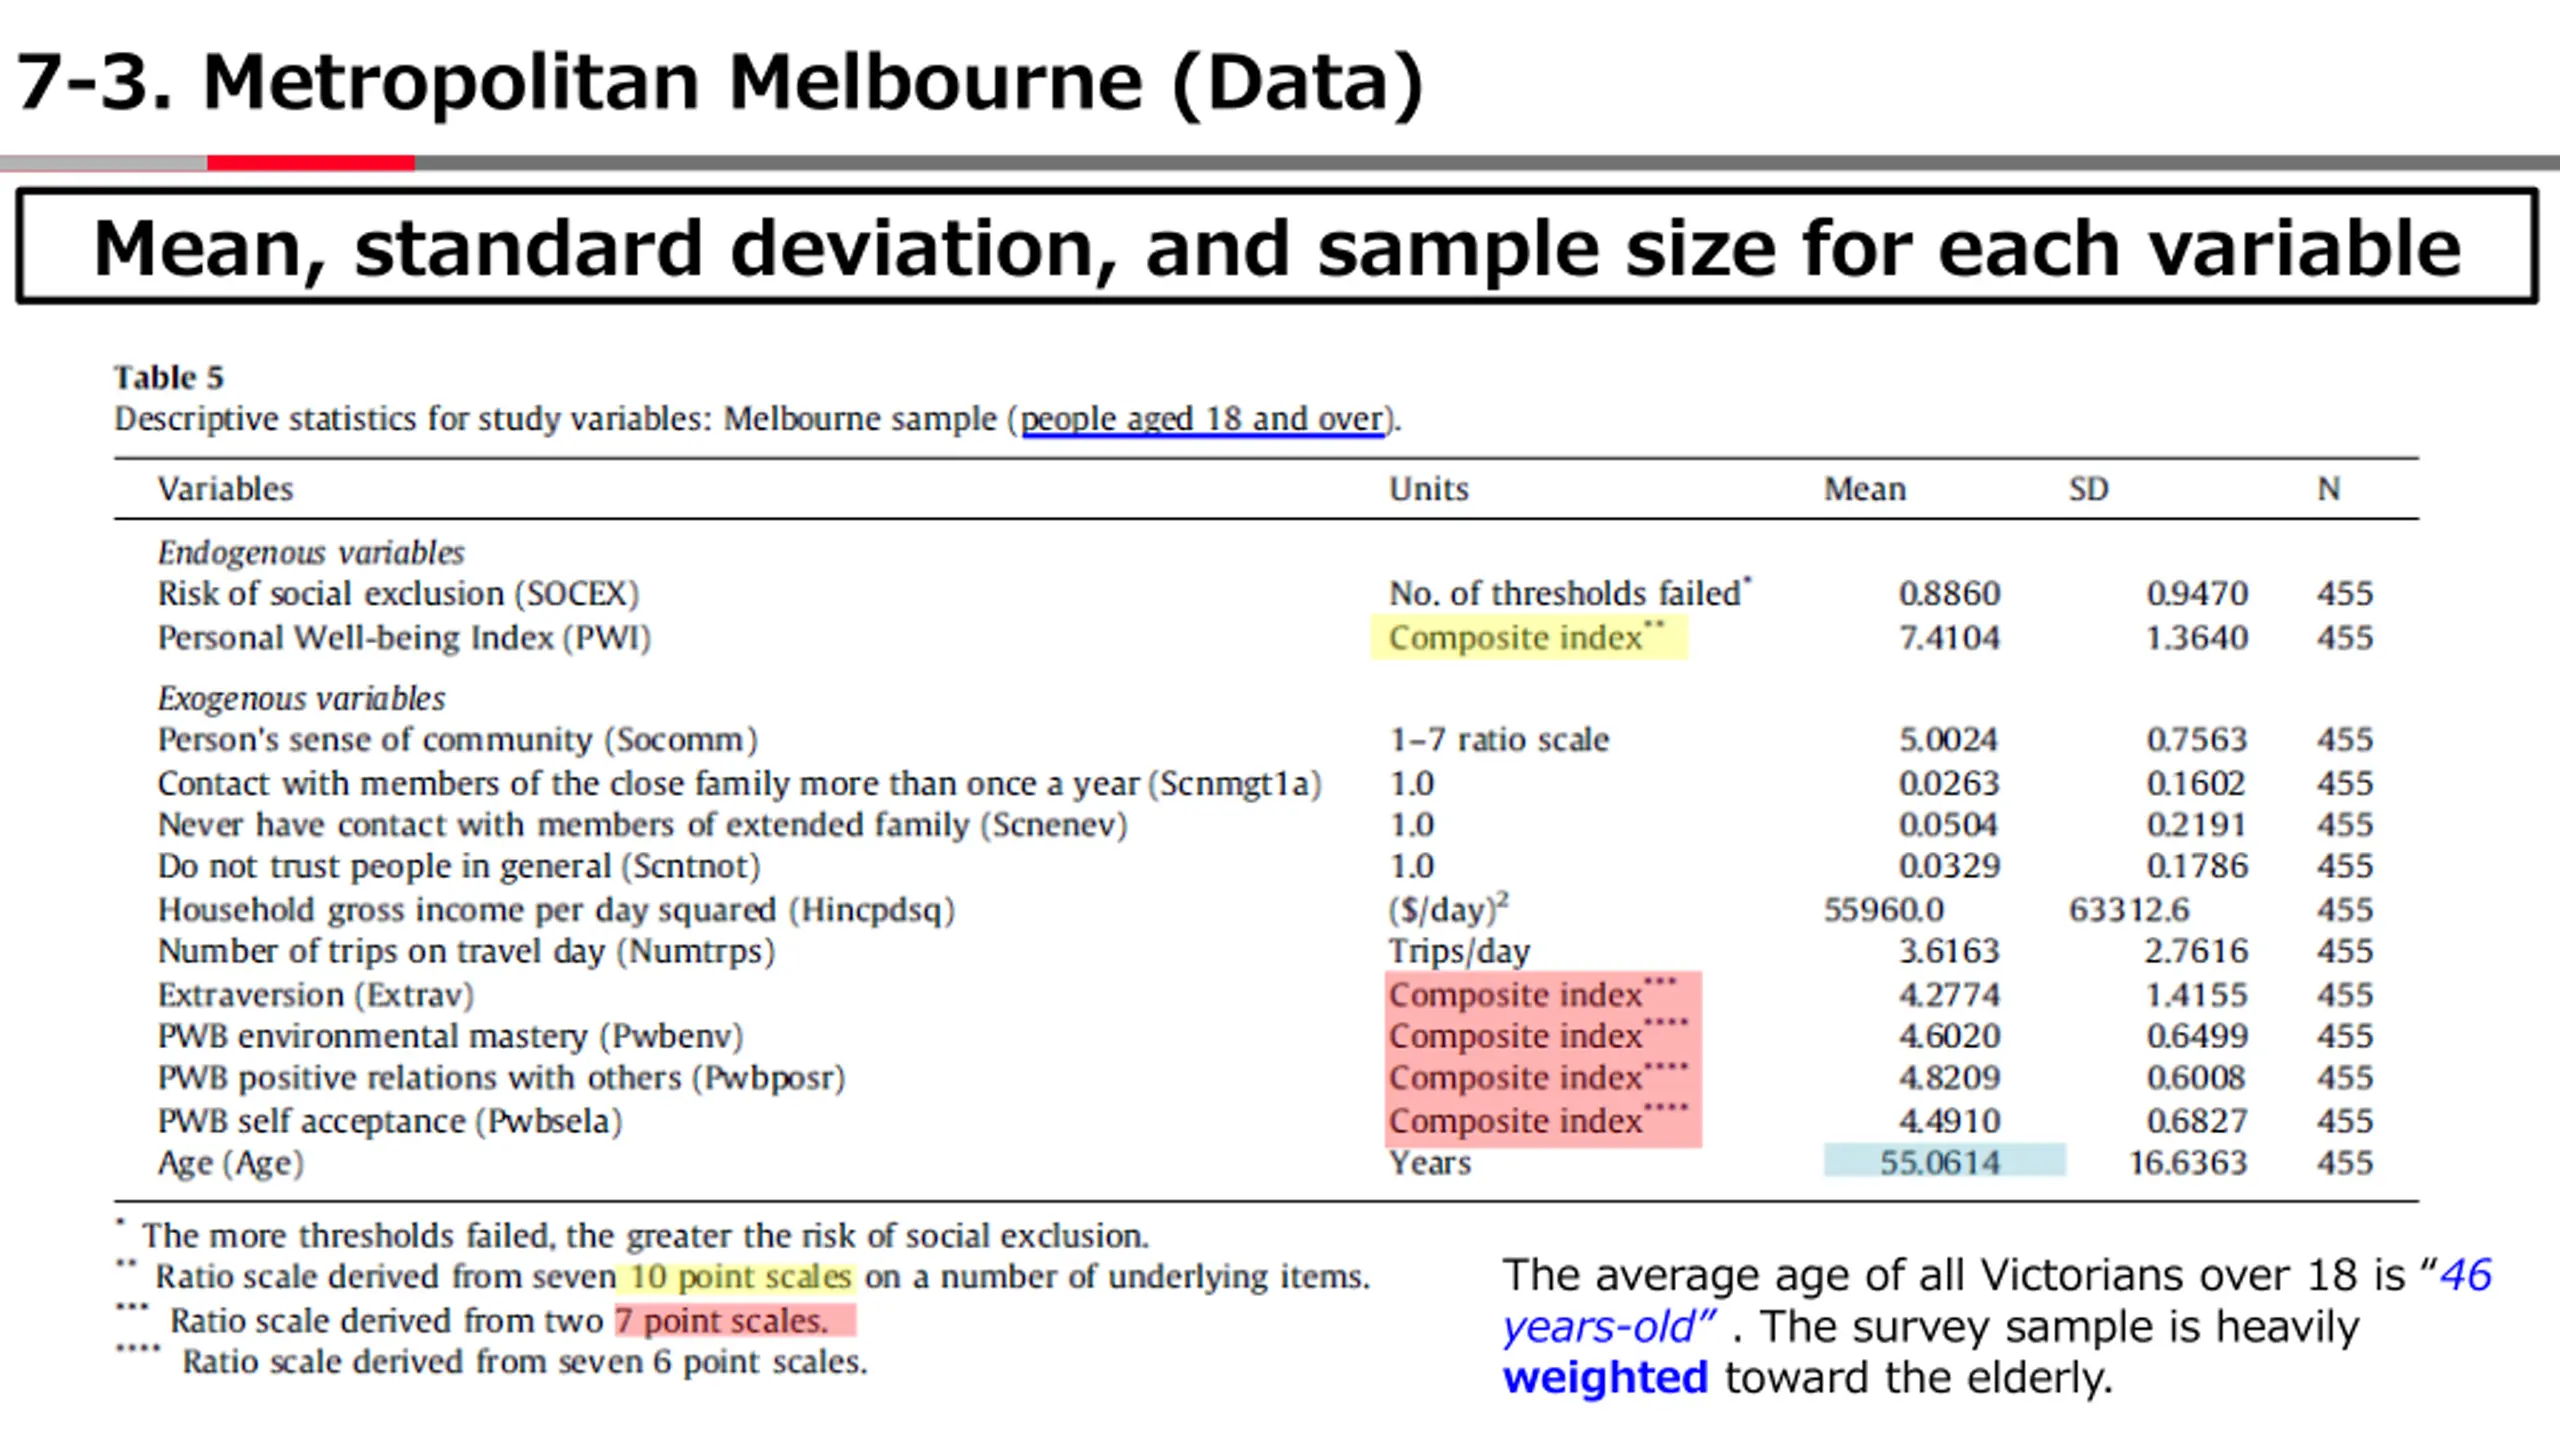Click the 'Variables' column header
The width and height of the screenshot is (2560, 1440).
click(x=225, y=489)
